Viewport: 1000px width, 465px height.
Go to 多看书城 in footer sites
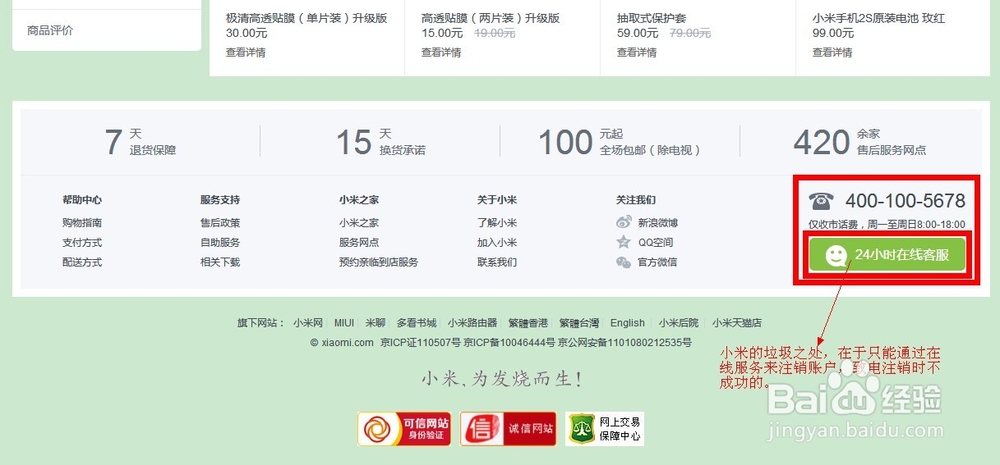point(416,323)
